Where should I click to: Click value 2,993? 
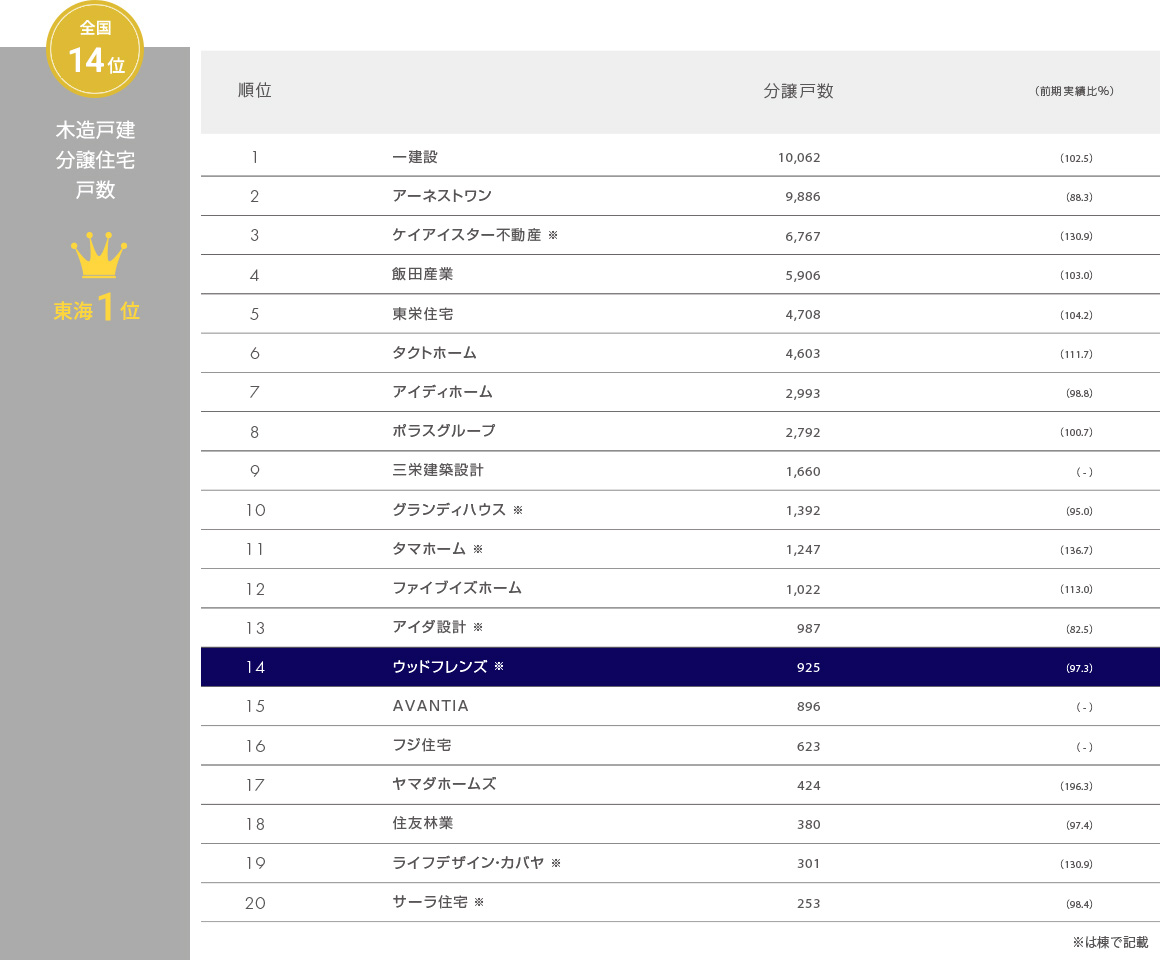tap(803, 393)
